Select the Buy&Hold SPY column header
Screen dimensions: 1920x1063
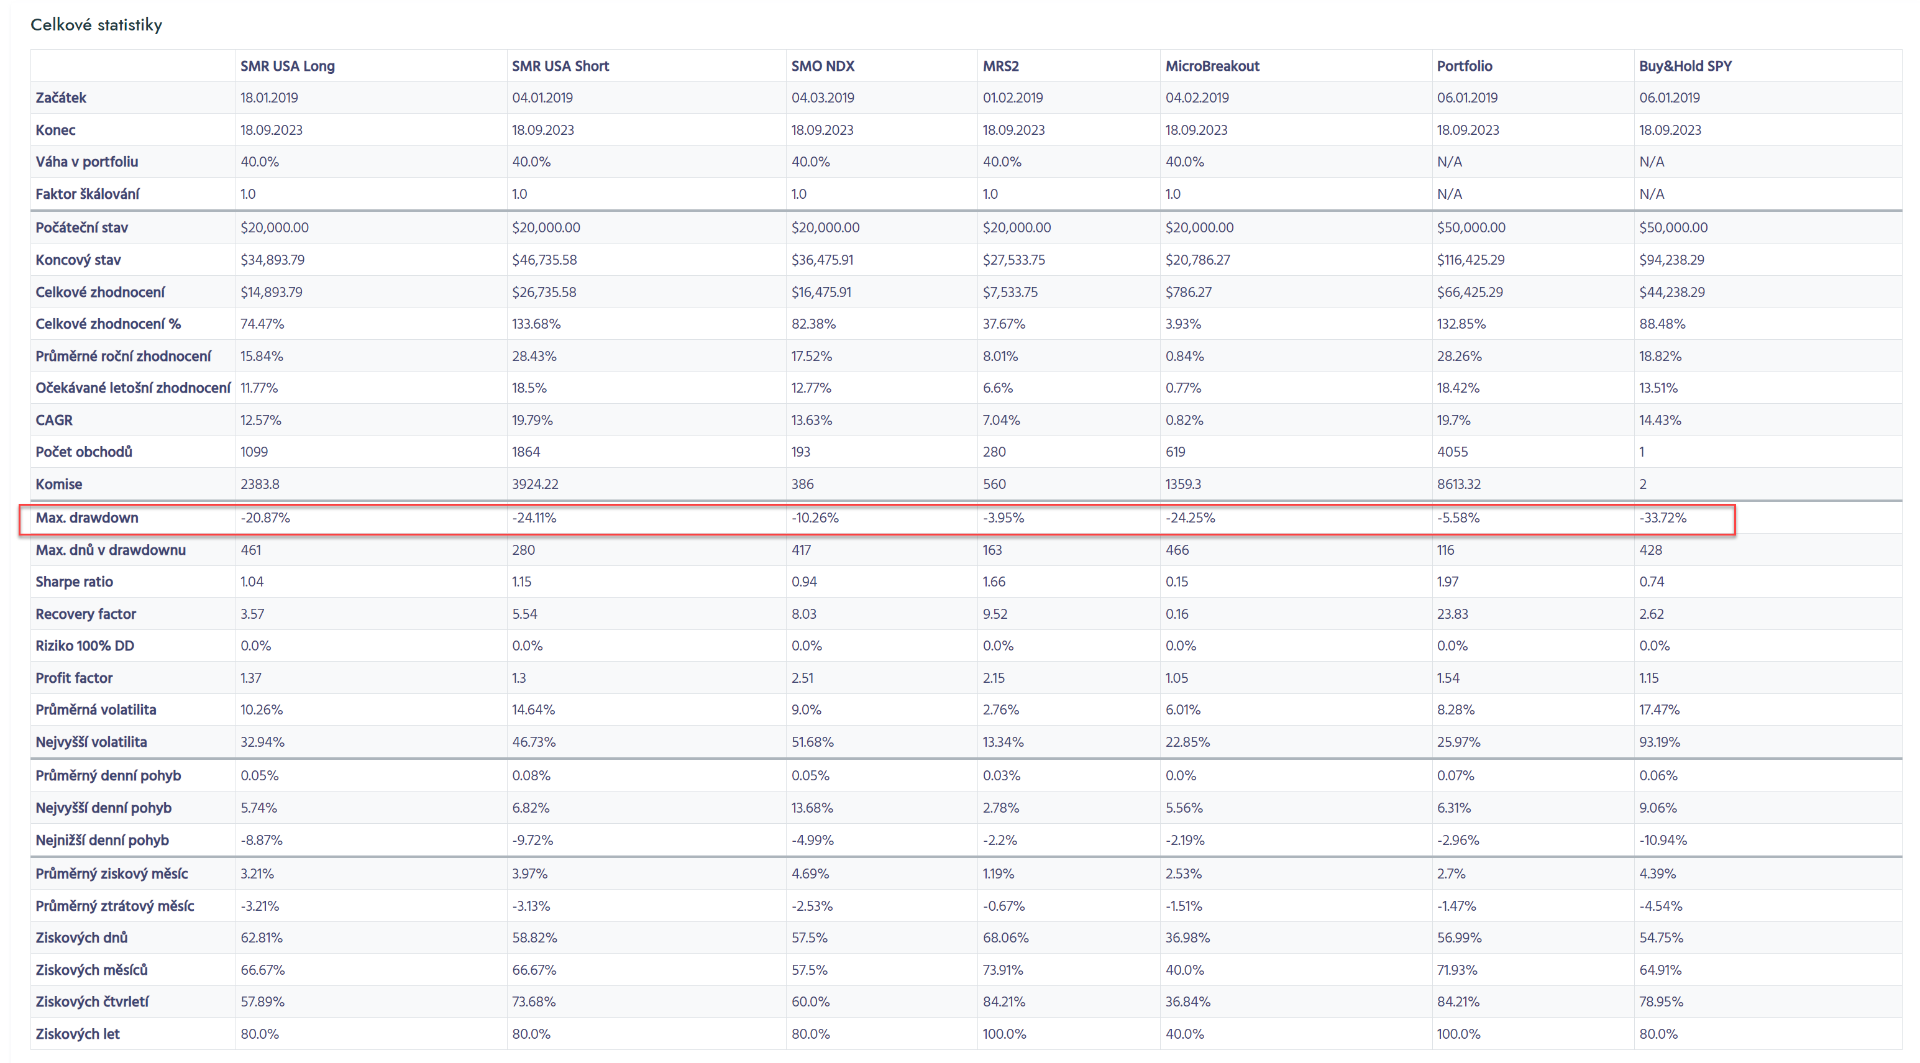click(1685, 66)
